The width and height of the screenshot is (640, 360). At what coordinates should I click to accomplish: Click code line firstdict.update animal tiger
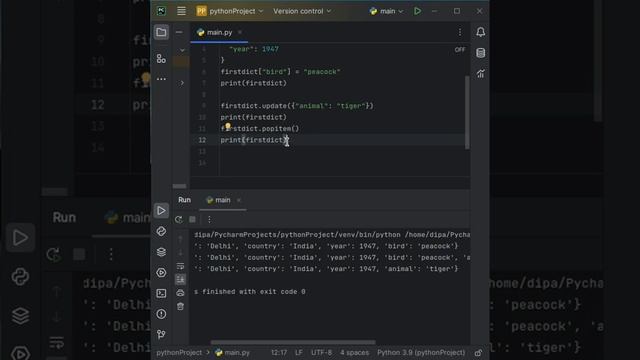(x=297, y=106)
